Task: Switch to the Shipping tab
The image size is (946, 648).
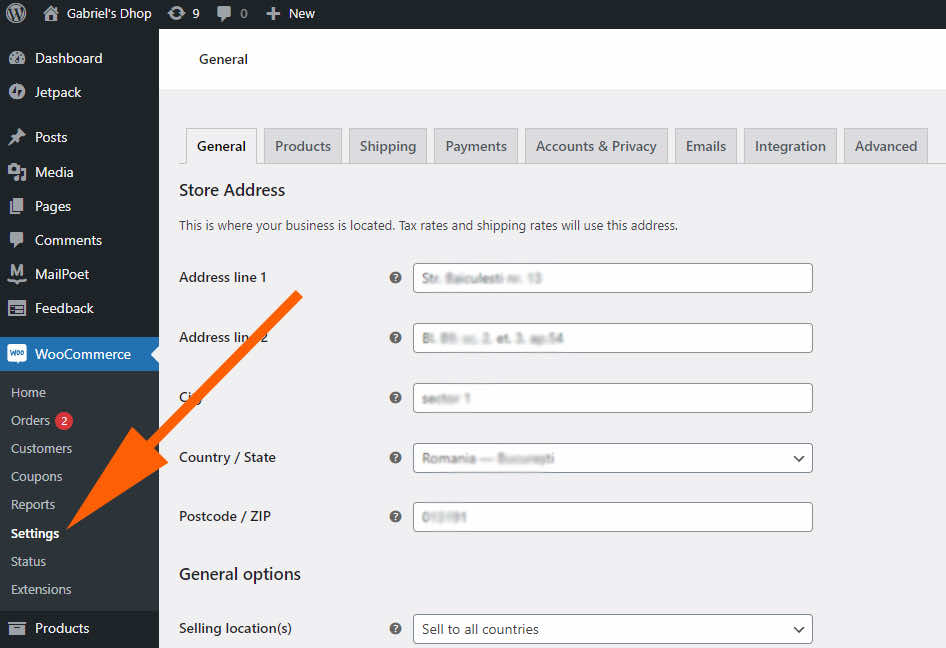Action: click(388, 146)
